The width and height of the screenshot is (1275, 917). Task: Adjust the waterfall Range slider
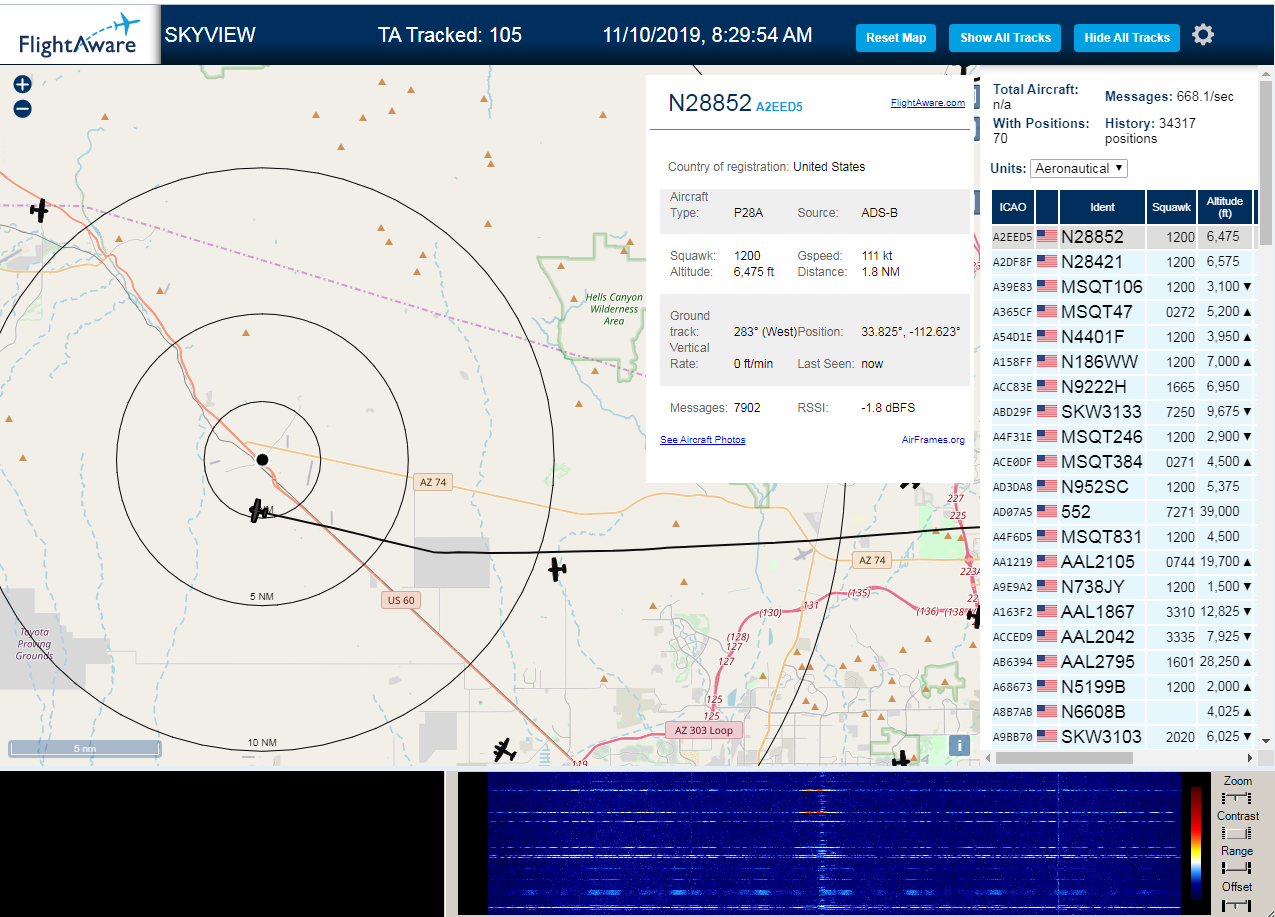(1237, 868)
